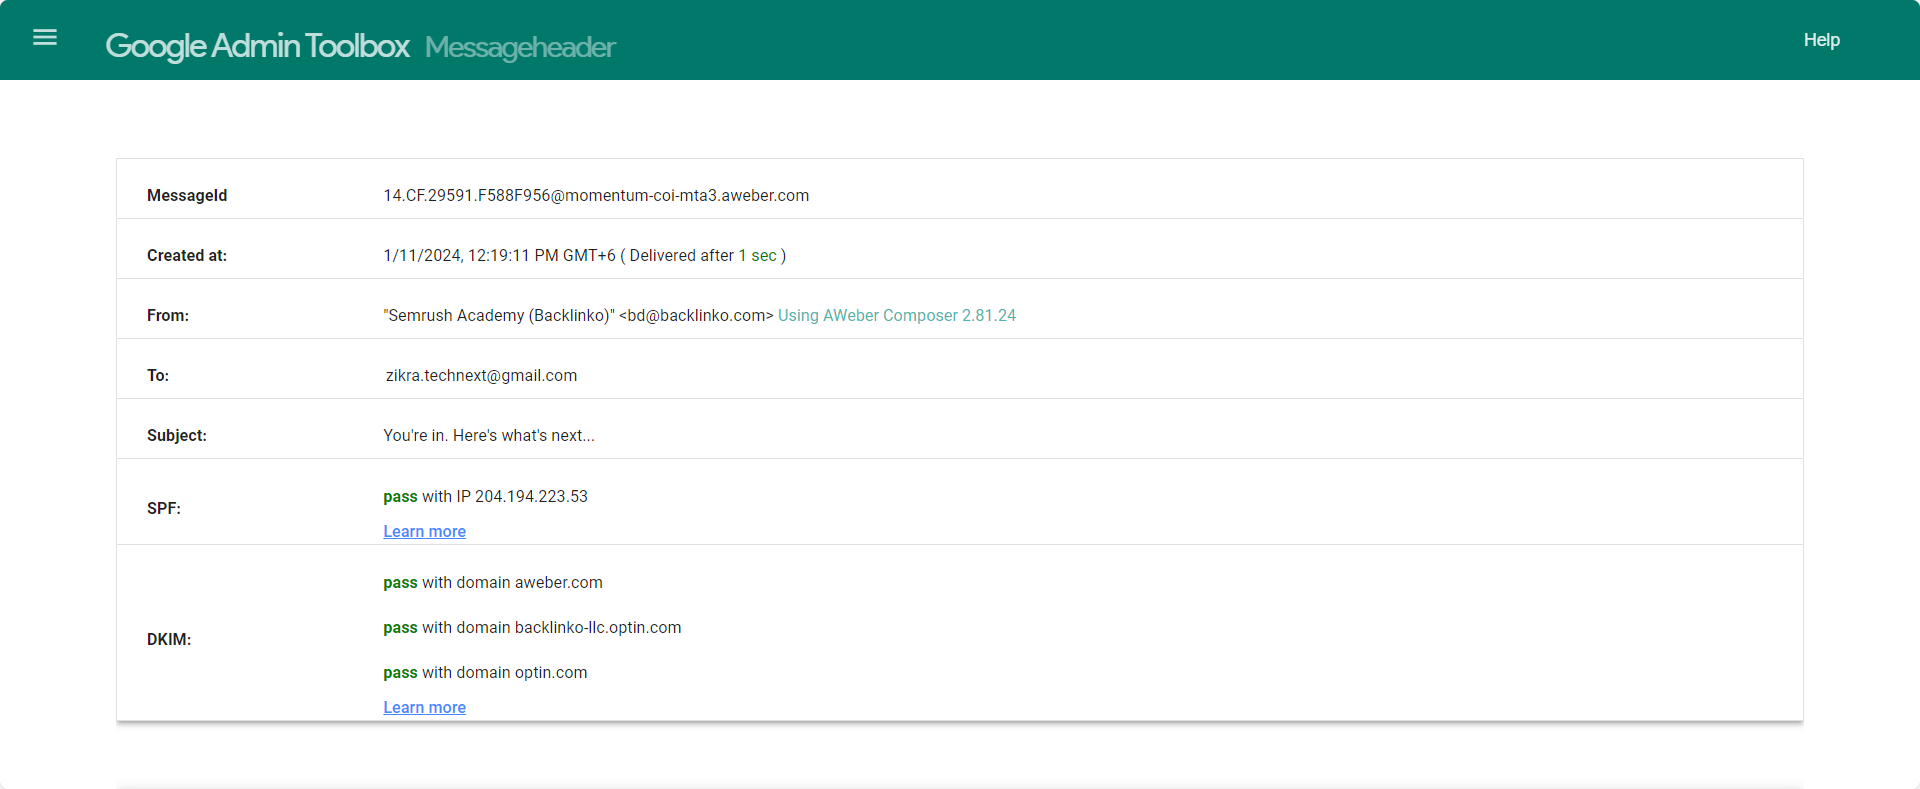
Task: Open the DKIM Learn more link
Action: tap(424, 707)
